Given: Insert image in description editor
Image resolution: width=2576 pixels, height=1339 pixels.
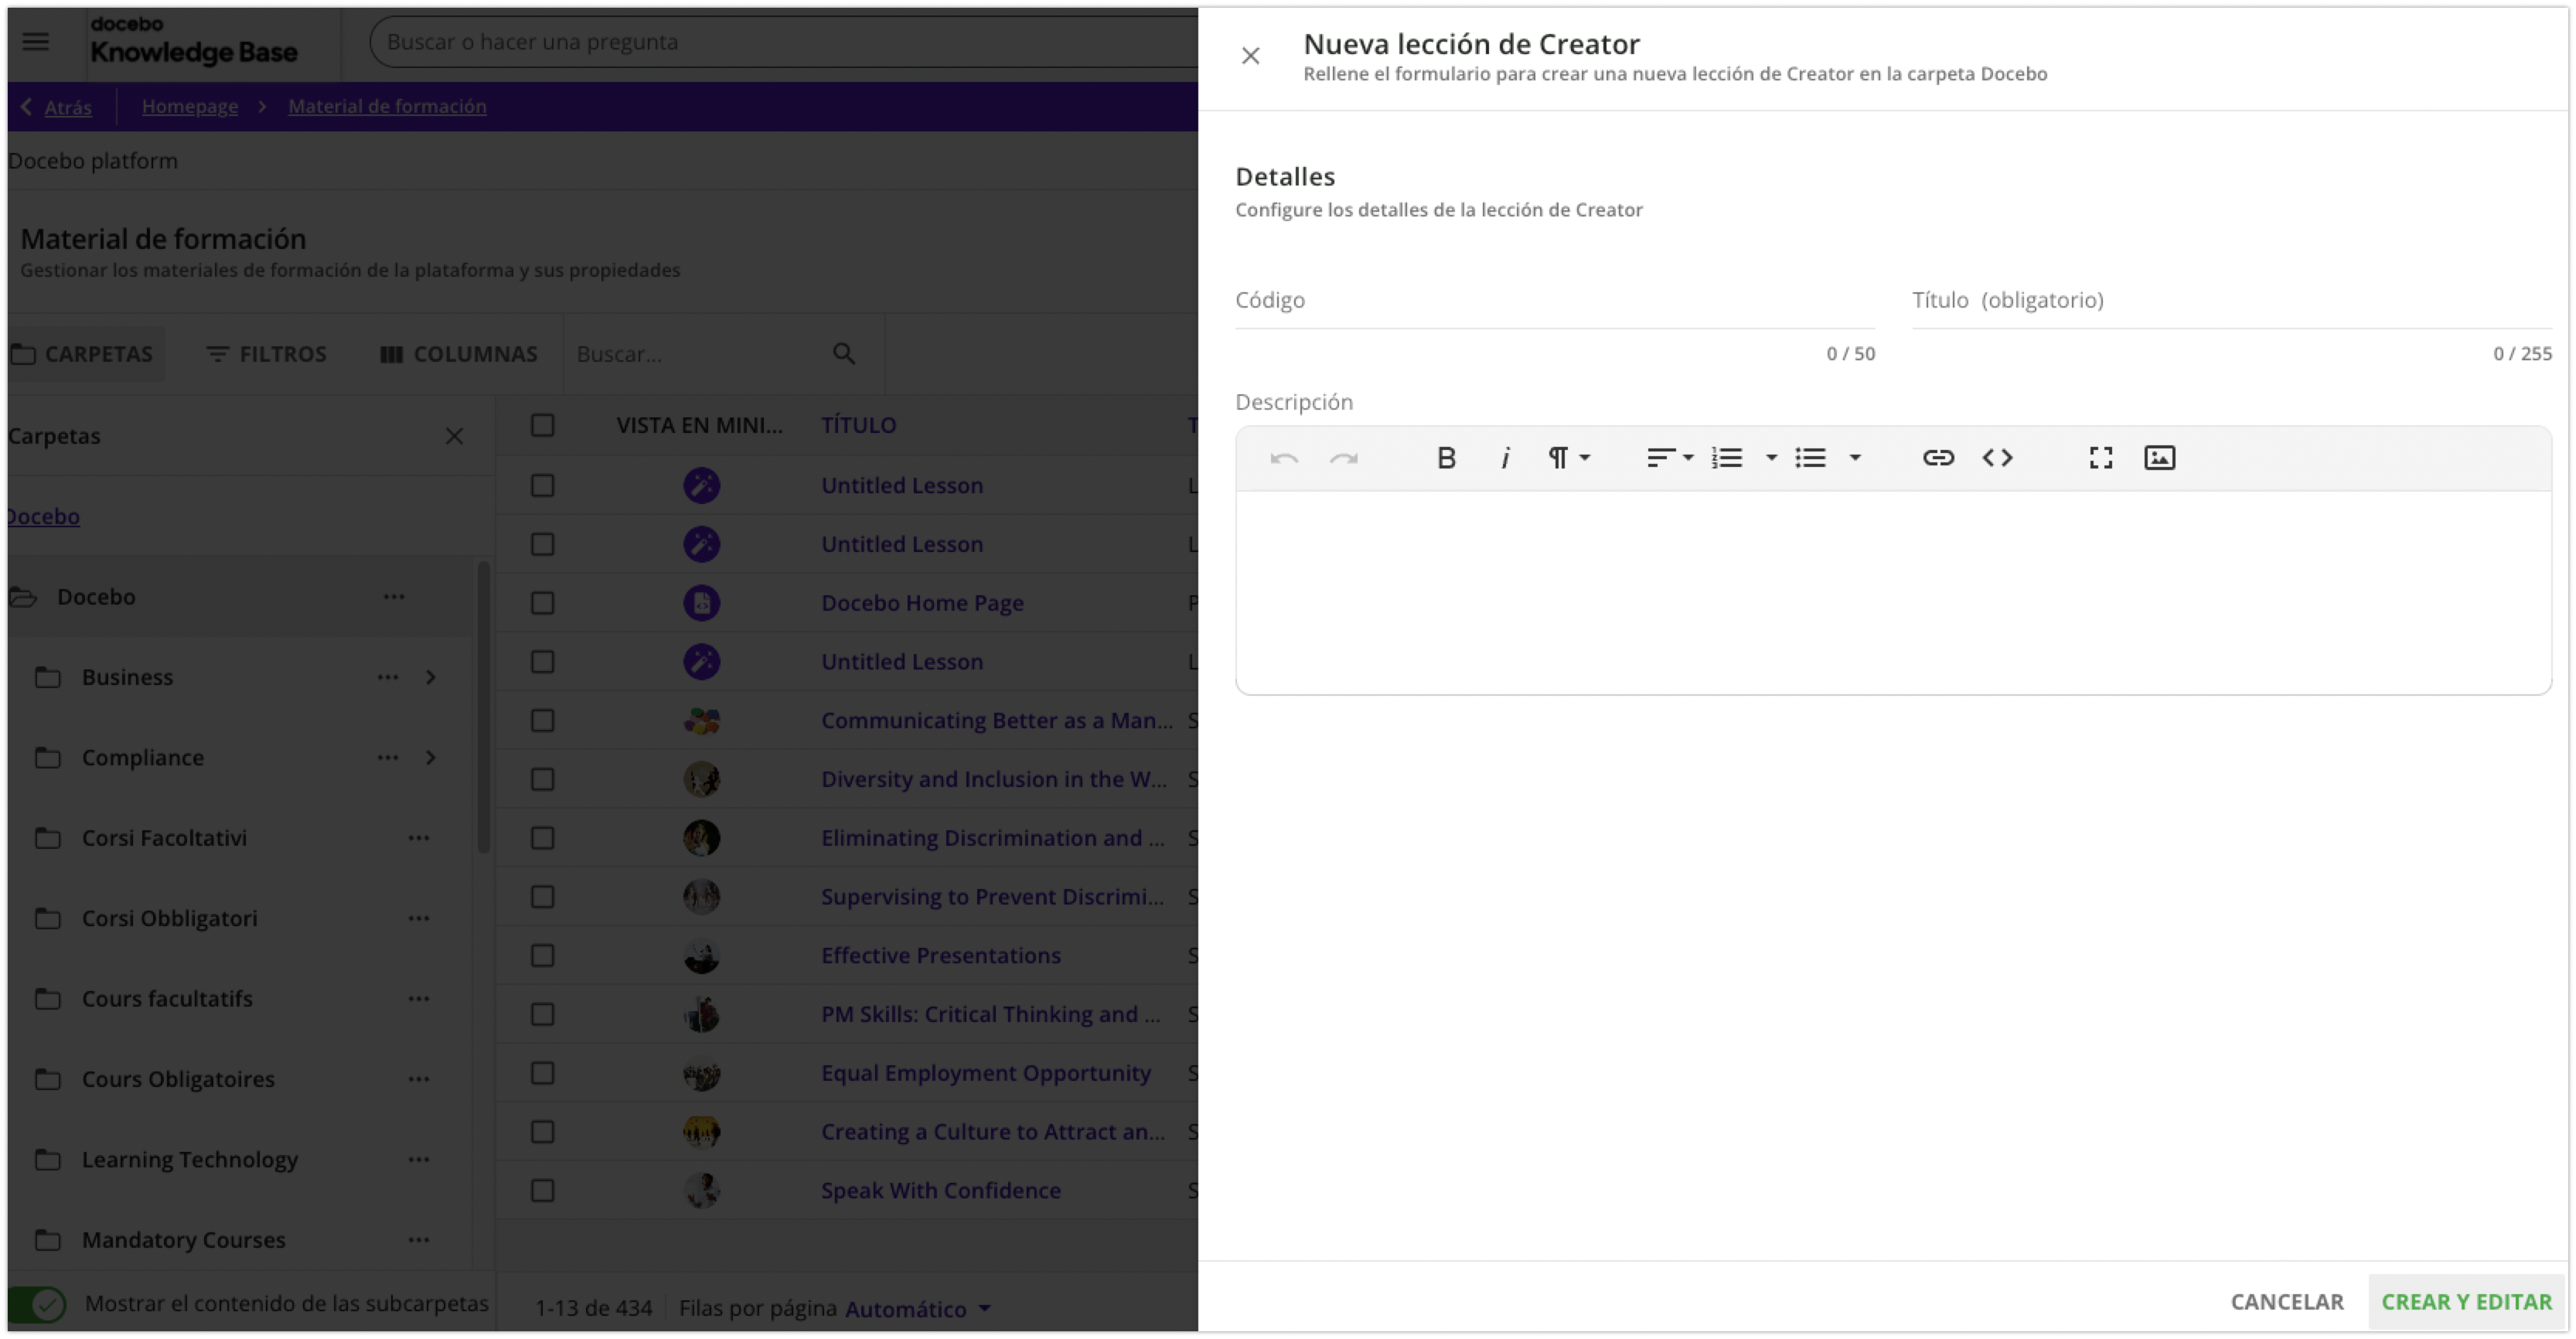Looking at the screenshot, I should (x=2159, y=458).
